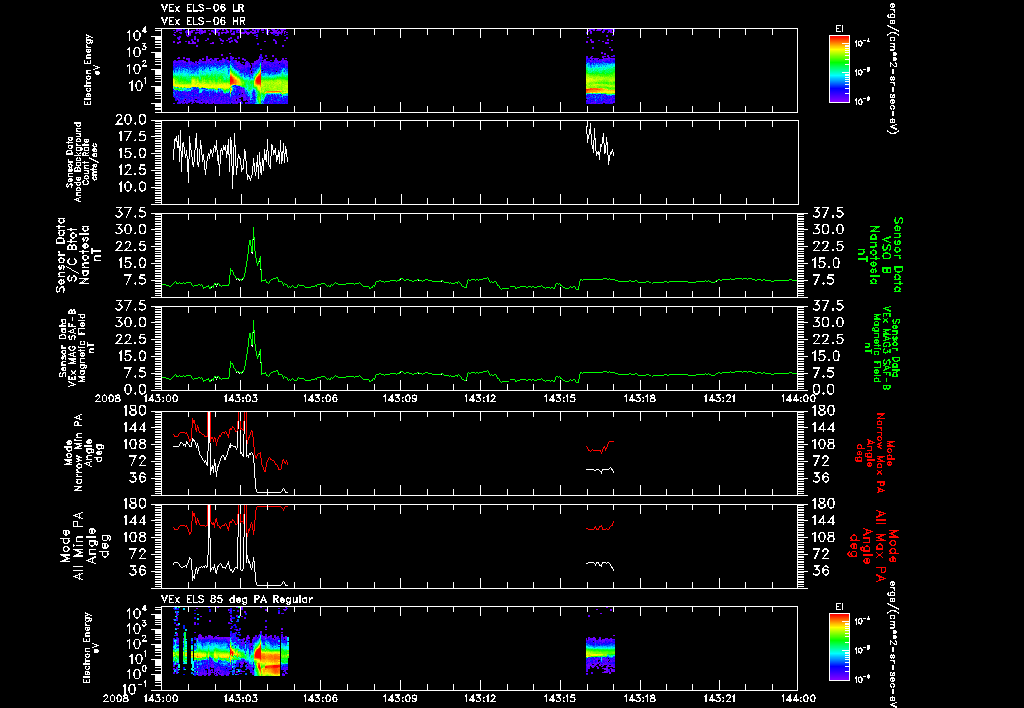
Task: Click 'Electron Energy eV' label of 85 deg panel
Action: pos(89,648)
